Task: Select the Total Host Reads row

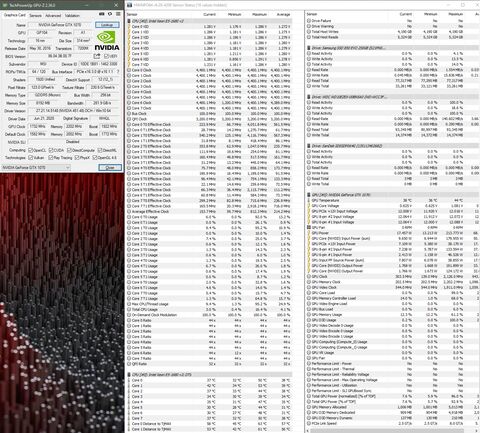Action: pyautogui.click(x=393, y=37)
